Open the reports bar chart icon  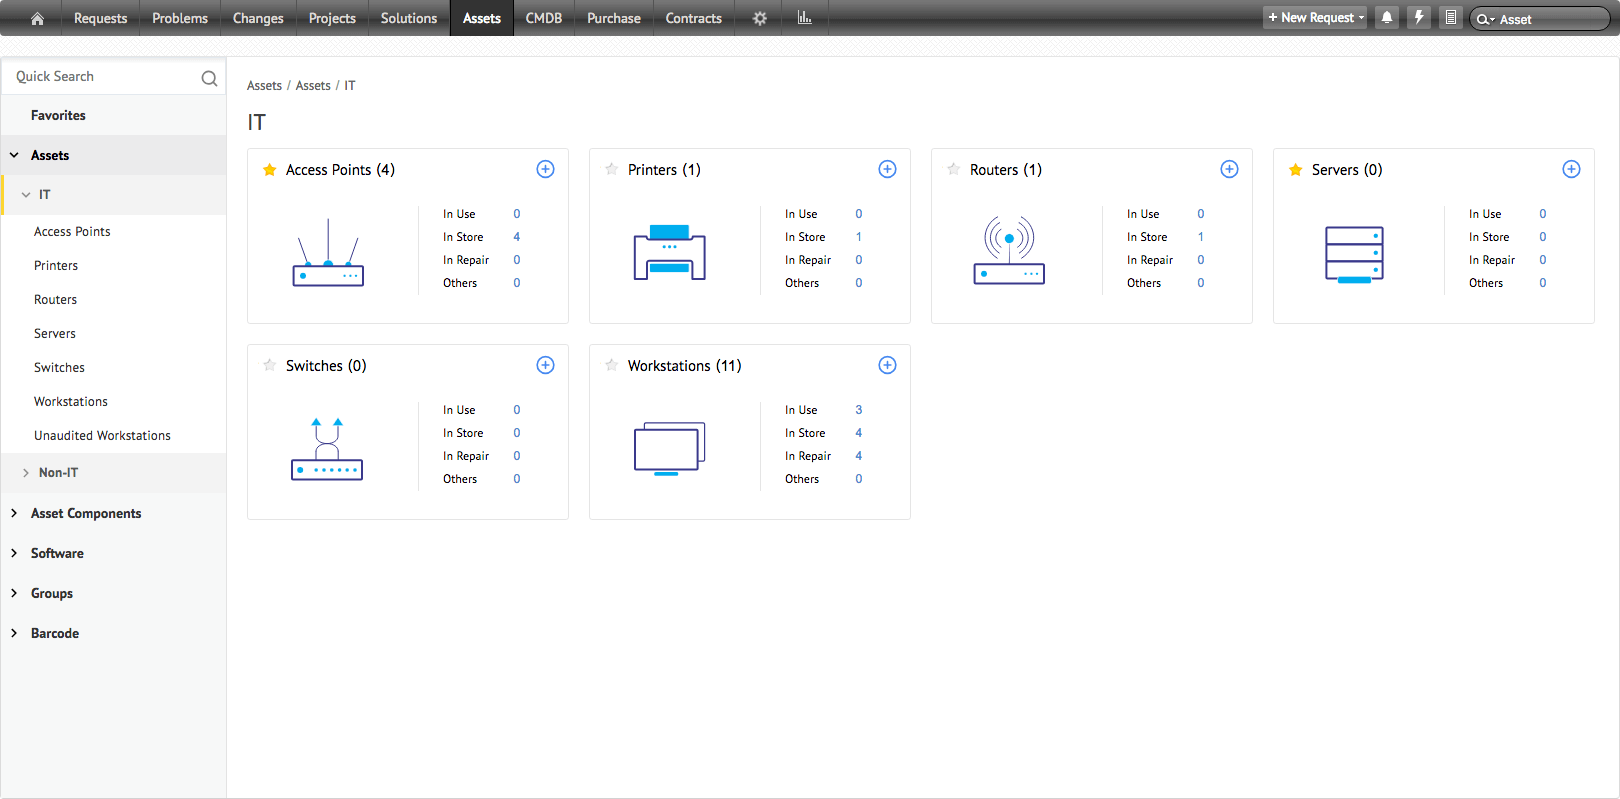[x=804, y=18]
